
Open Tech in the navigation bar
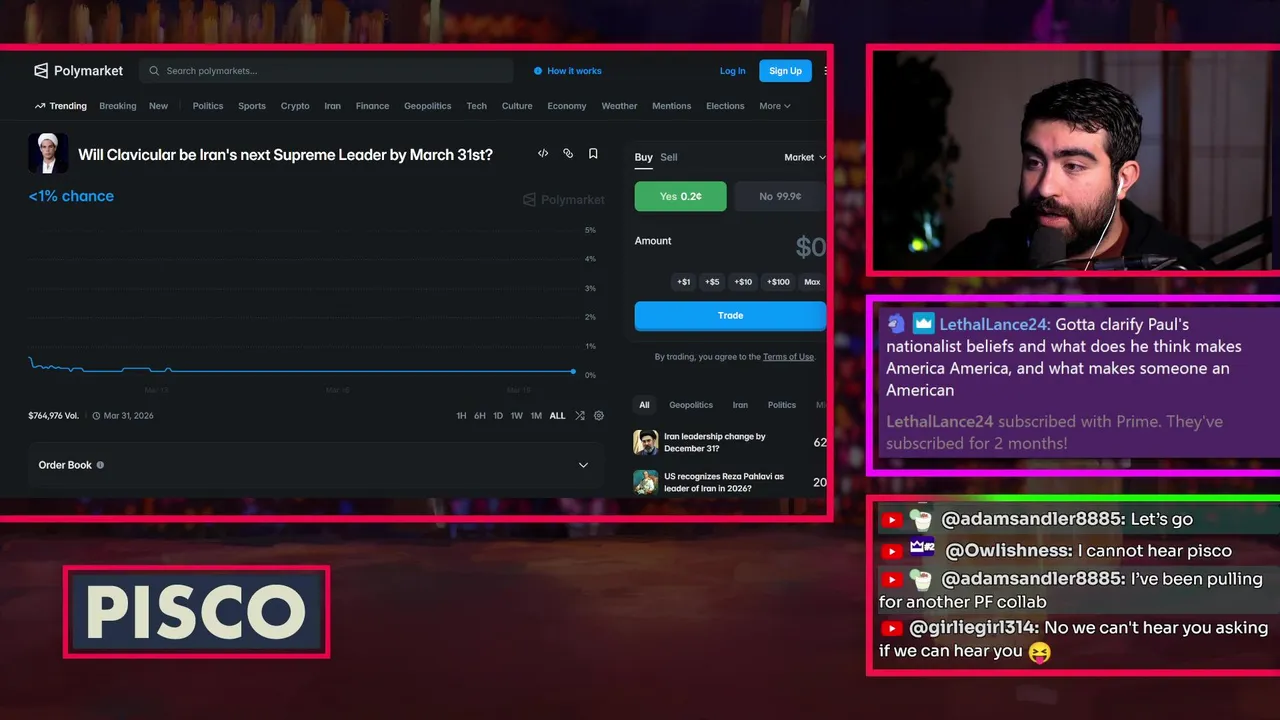[x=477, y=106]
